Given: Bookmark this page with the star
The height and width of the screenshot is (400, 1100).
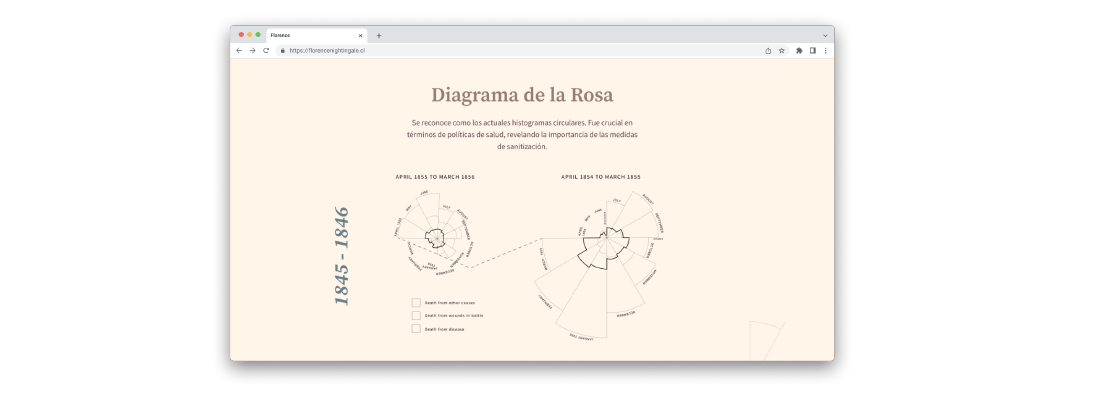Looking at the screenshot, I should pos(782,50).
